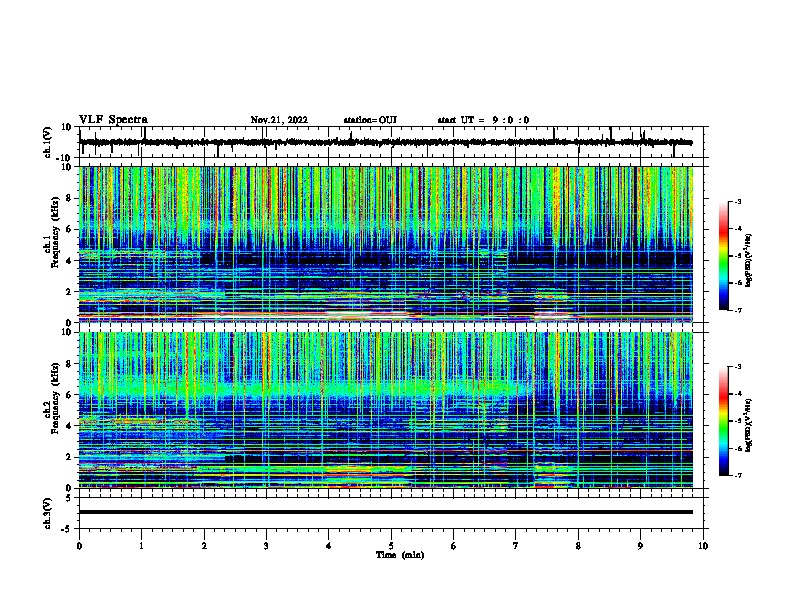The width and height of the screenshot is (792, 612).
Task: Click the "8" kHz tick on ch.1 frequency axis
Action: (69, 198)
